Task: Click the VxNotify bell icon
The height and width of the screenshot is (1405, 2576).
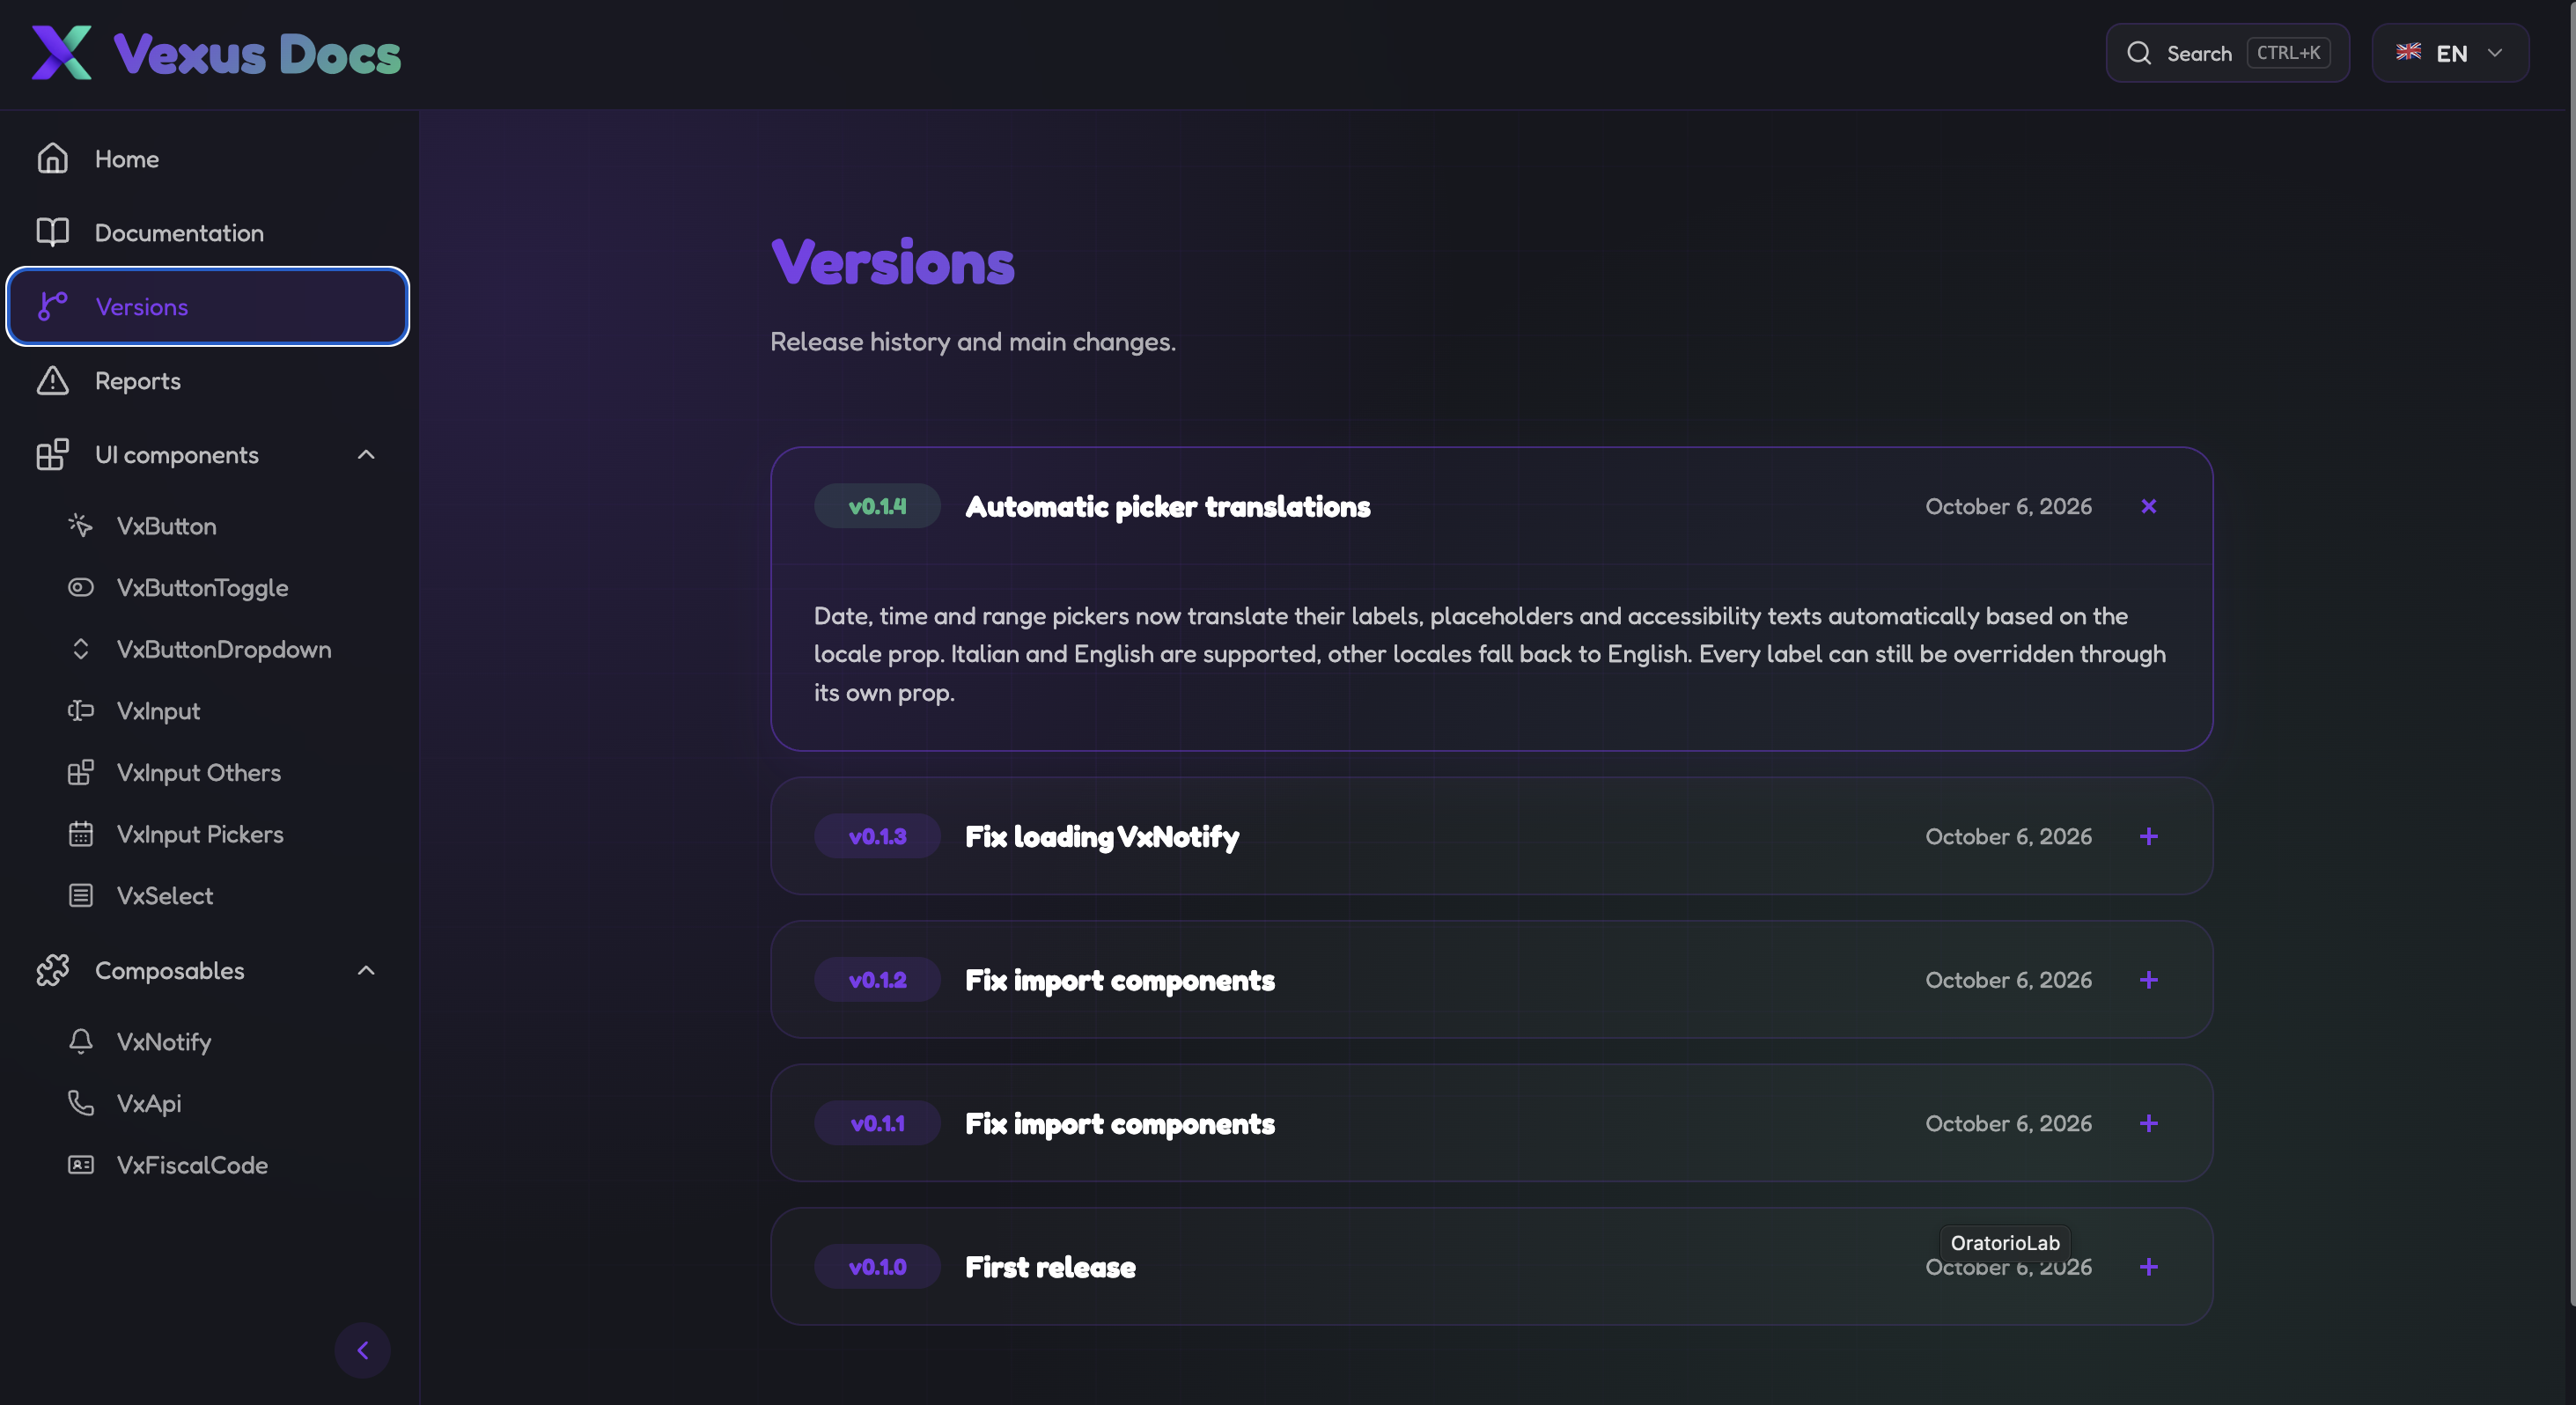Action: click(80, 1041)
